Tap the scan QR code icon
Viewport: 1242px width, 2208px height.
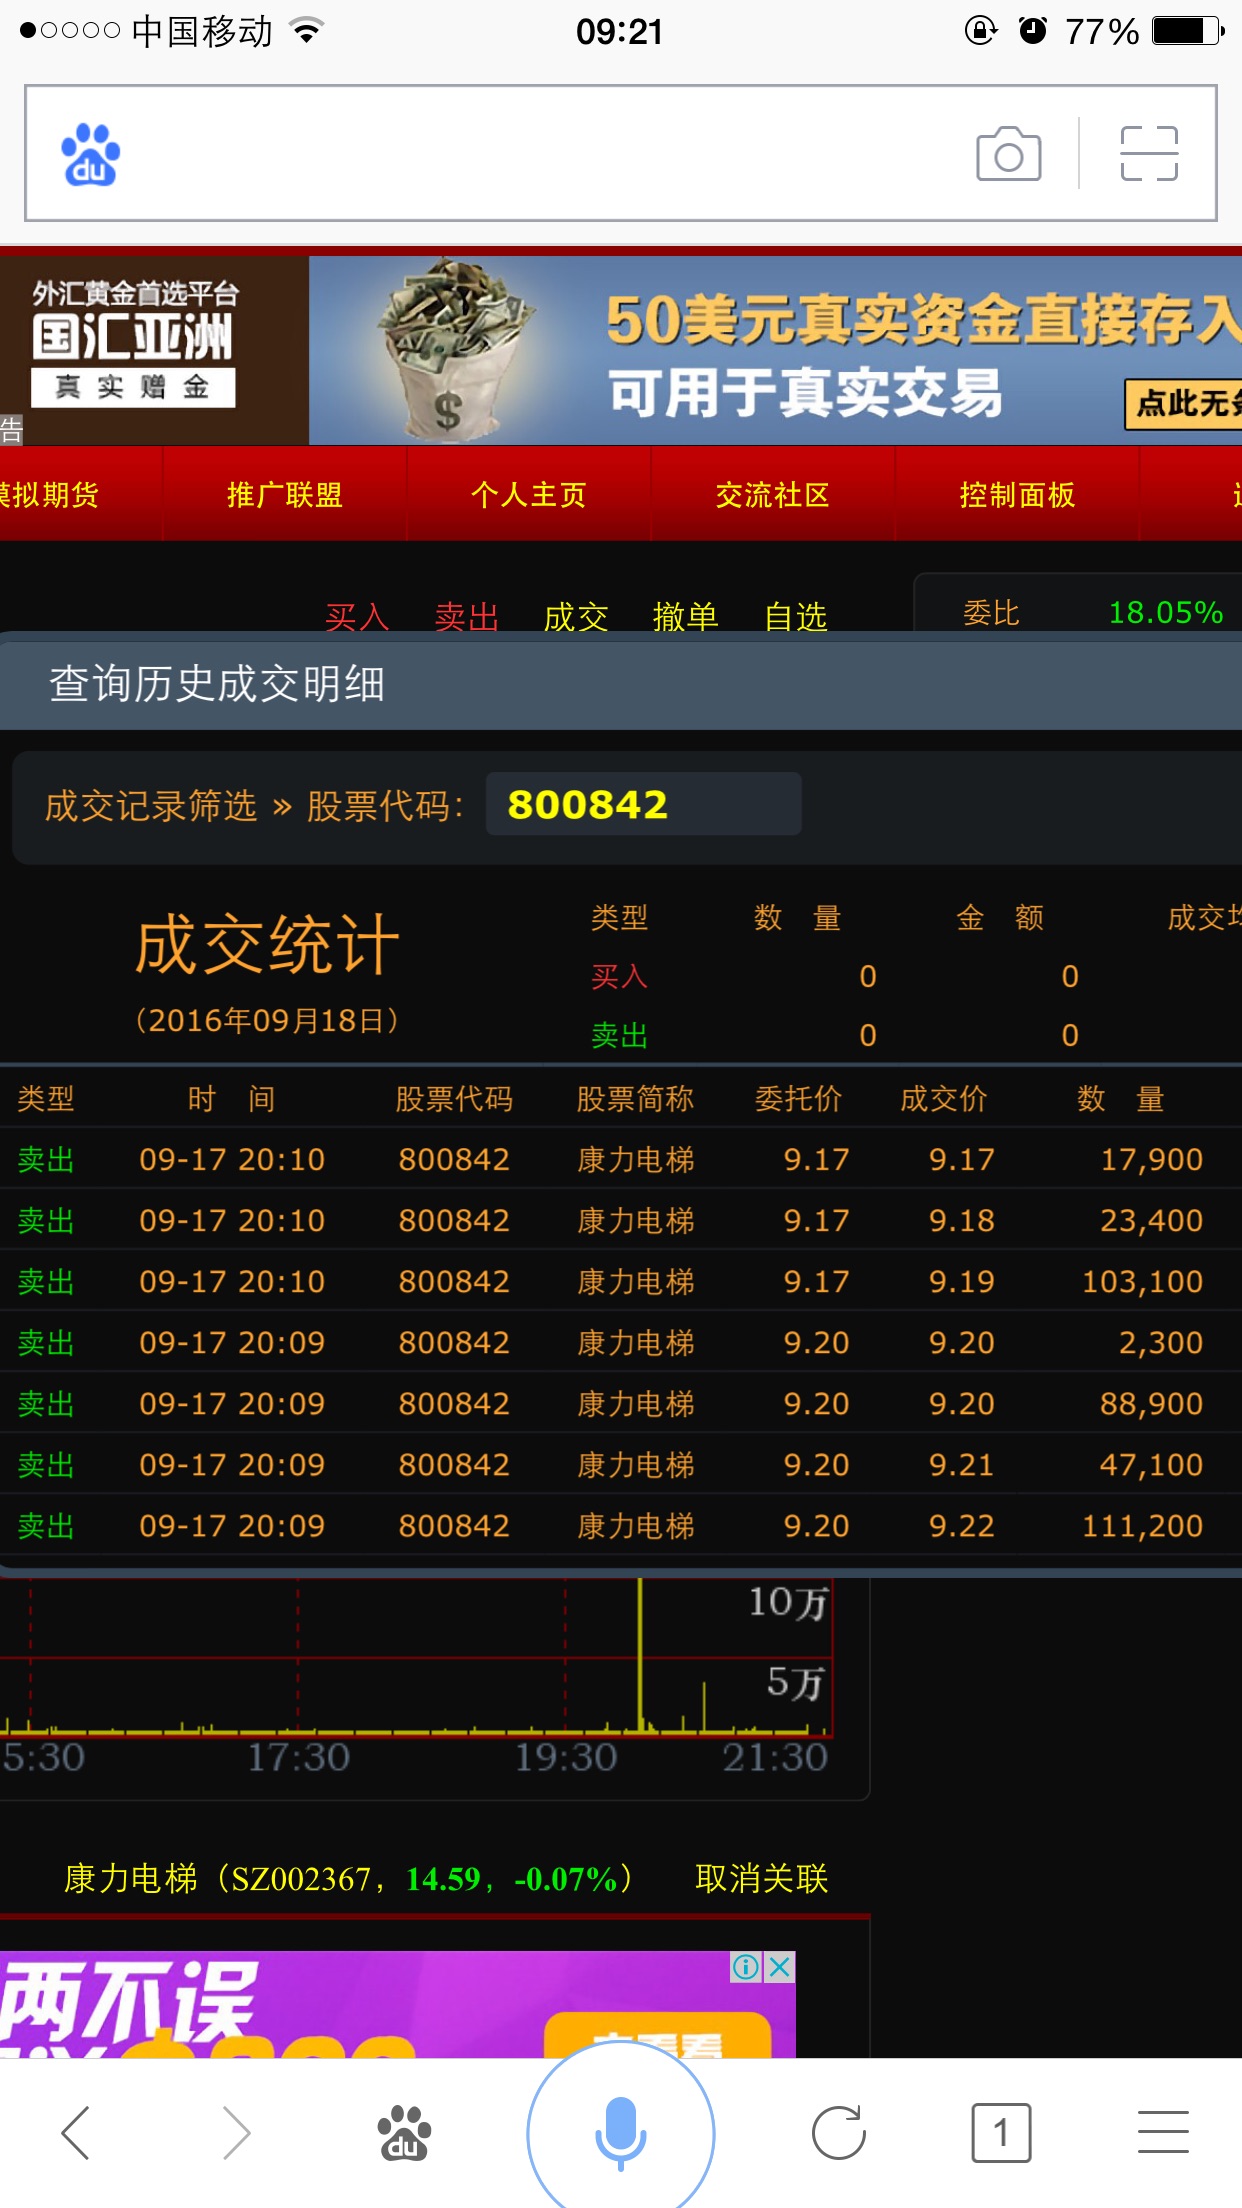click(1149, 154)
